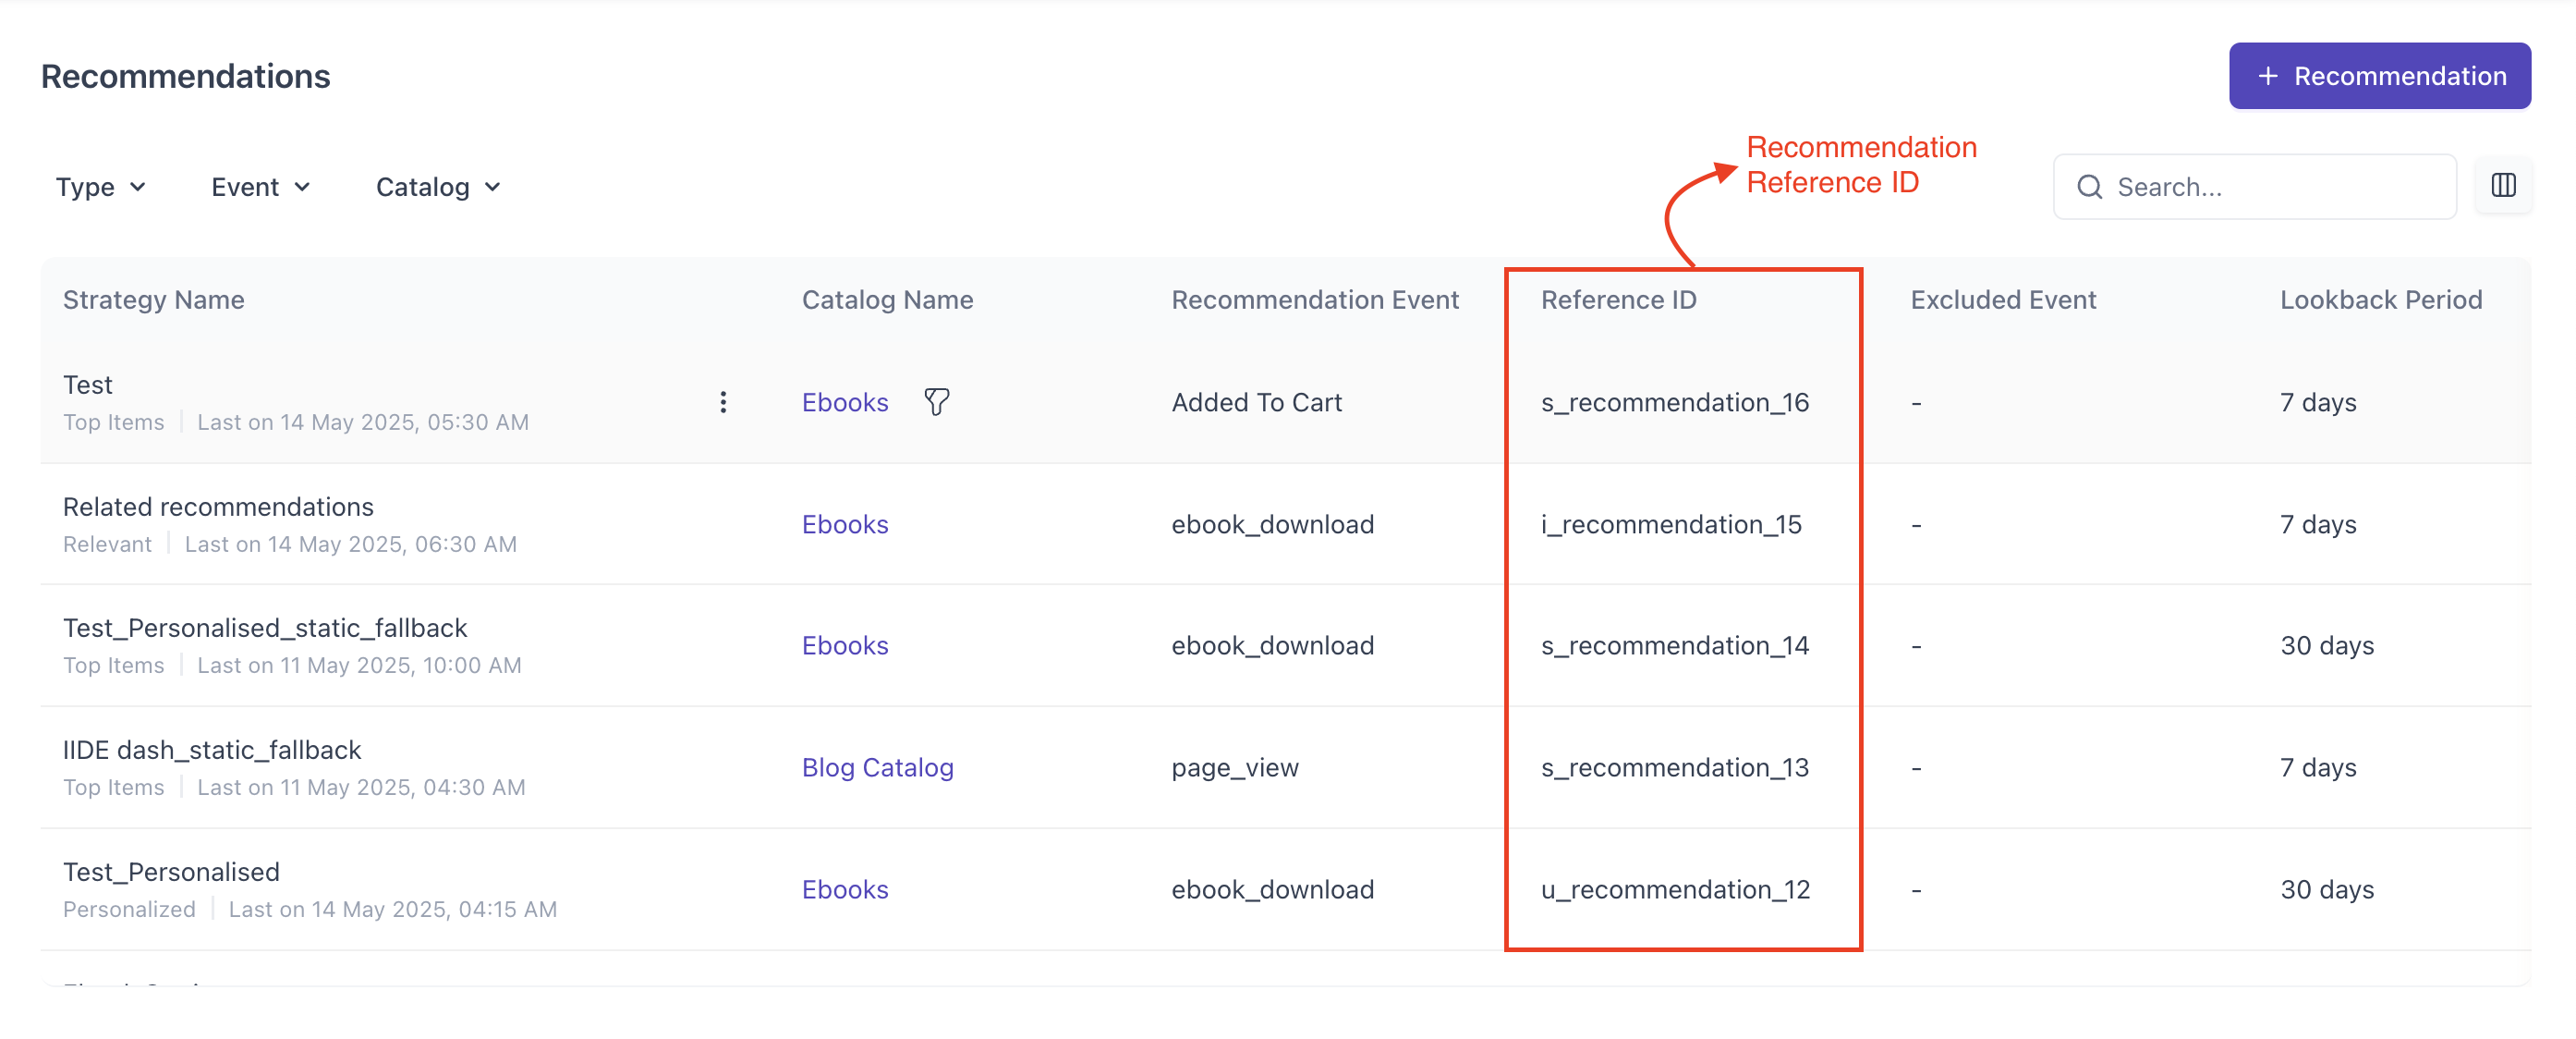This screenshot has height=1039, width=2576.
Task: Expand the Type filter dropdown
Action: coord(101,187)
